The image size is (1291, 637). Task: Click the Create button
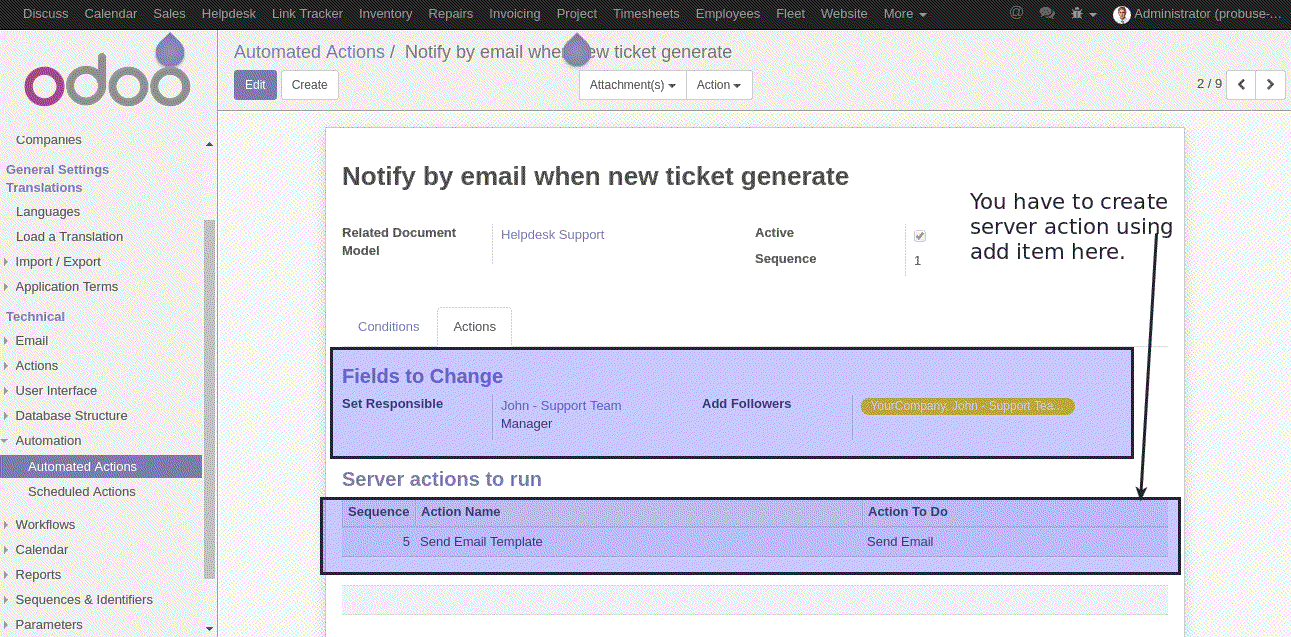tap(309, 85)
